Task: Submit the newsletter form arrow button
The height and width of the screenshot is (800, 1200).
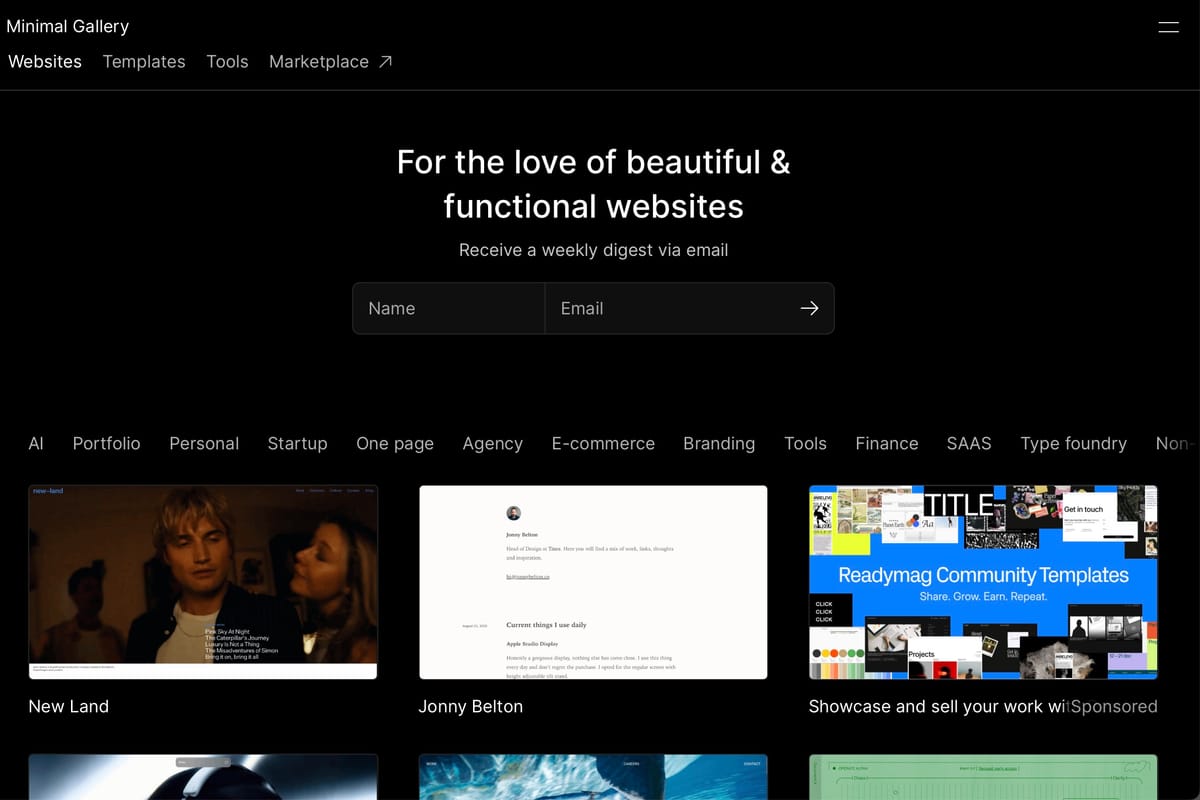Action: click(x=809, y=308)
